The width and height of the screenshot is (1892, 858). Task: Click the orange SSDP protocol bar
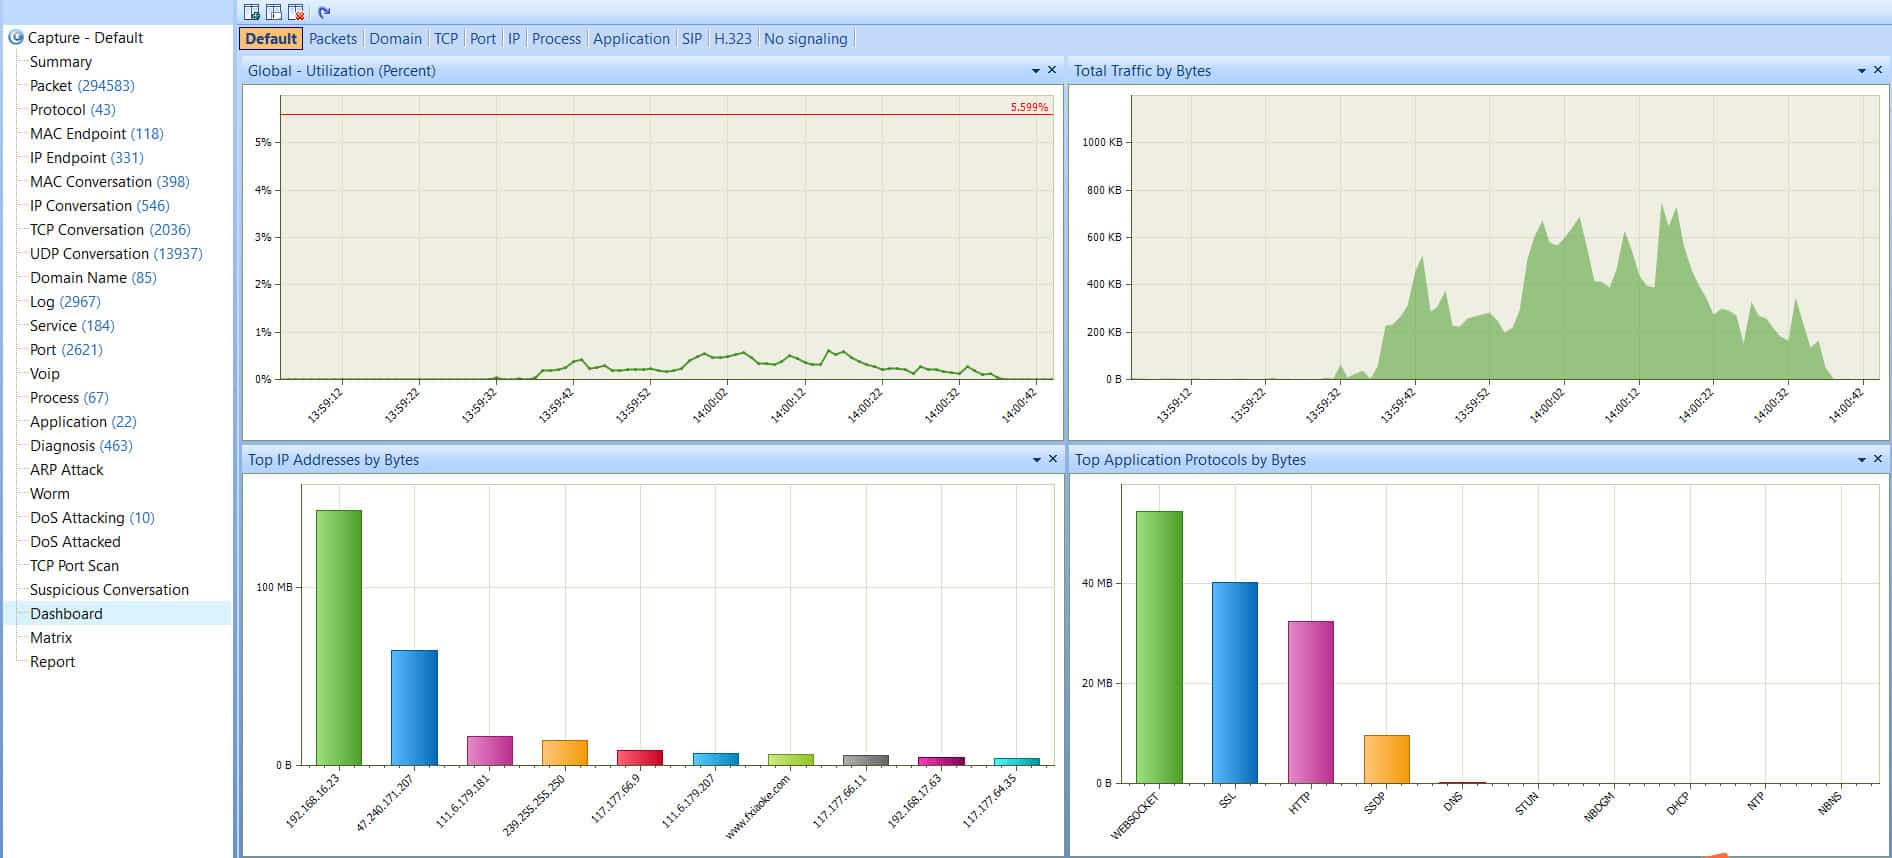(1387, 759)
